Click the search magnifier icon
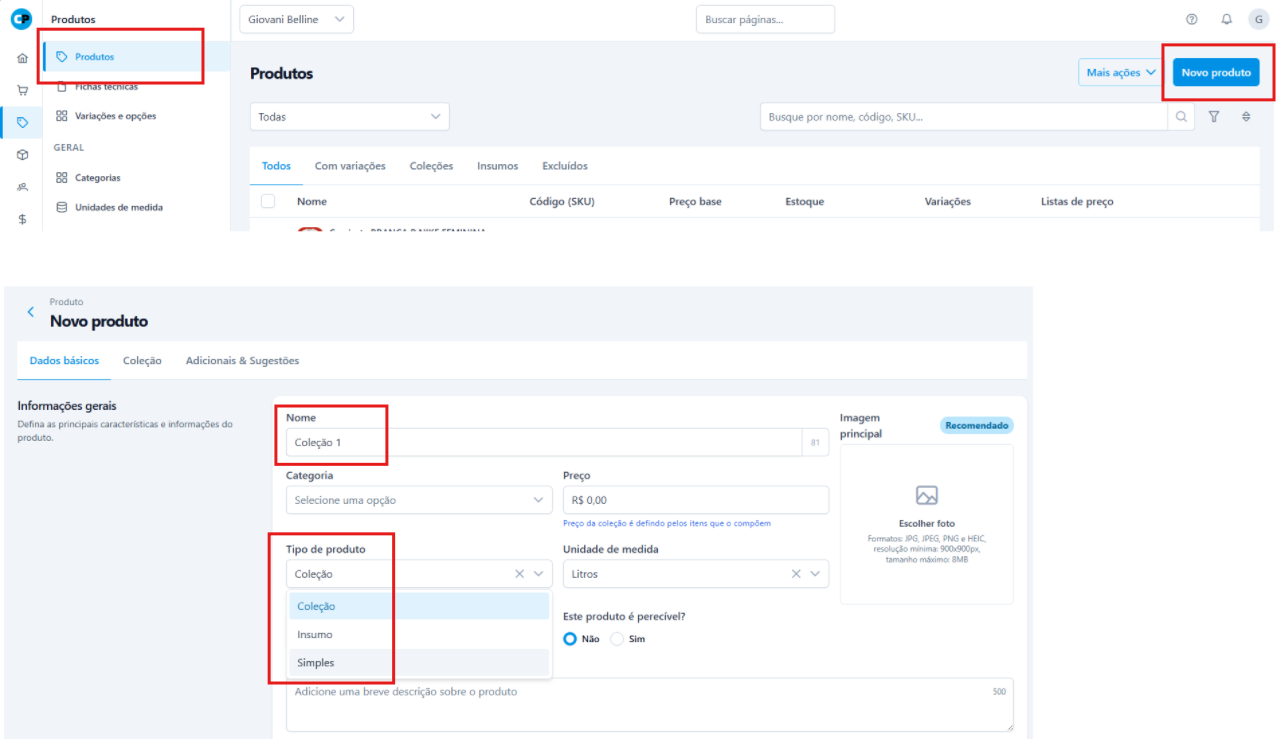 pyautogui.click(x=1181, y=117)
